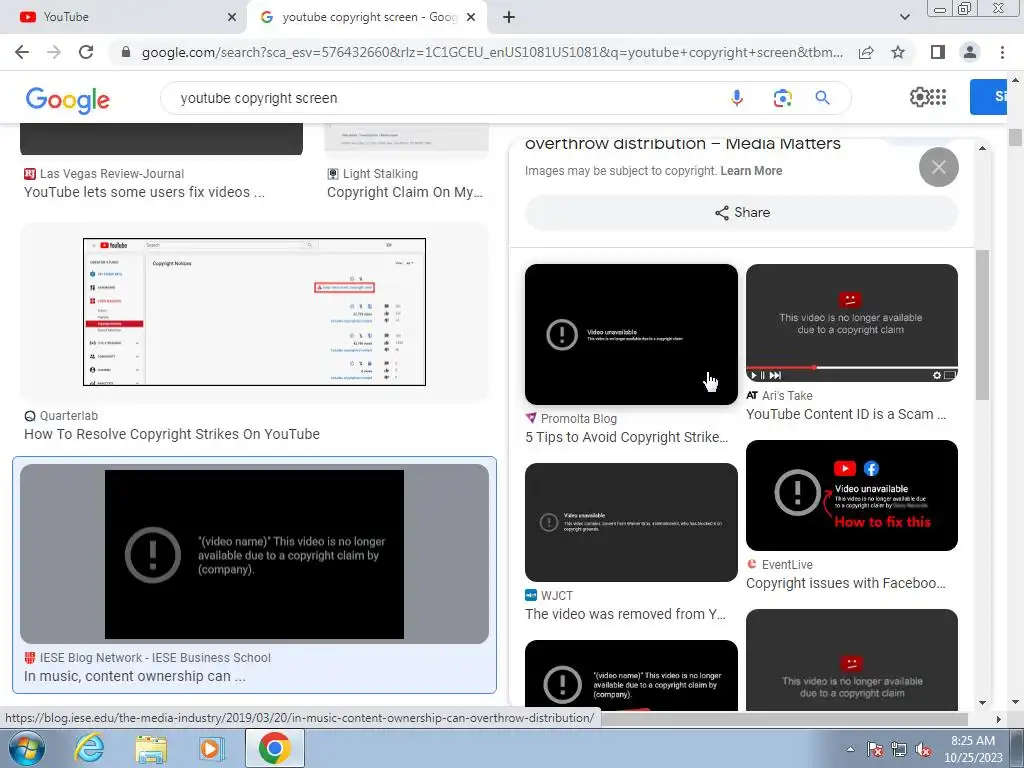Click the preview panel vertical scrollbar thumb

(x=982, y=325)
